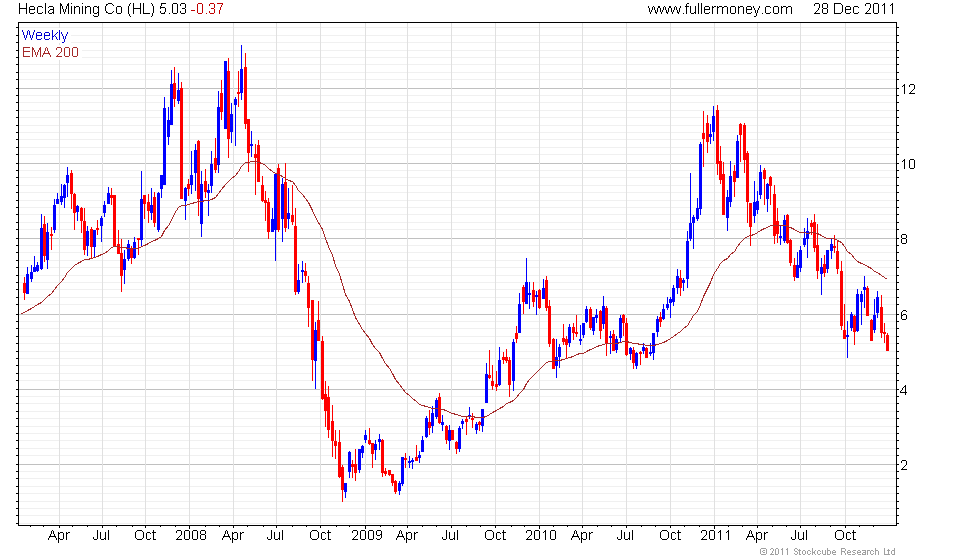Screen dimensions: 980x560
Task: Click the red price change -0.37
Action: [x=207, y=9]
